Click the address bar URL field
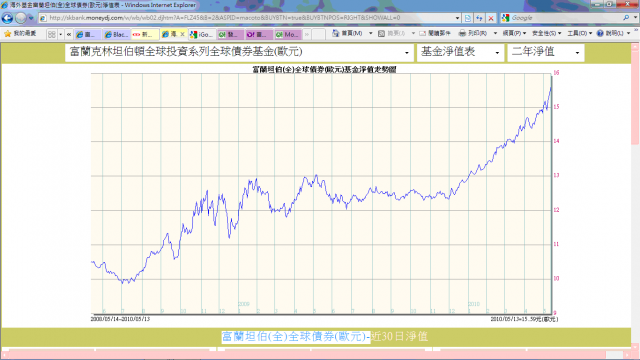The height and width of the screenshot is (360, 640). coord(246,18)
